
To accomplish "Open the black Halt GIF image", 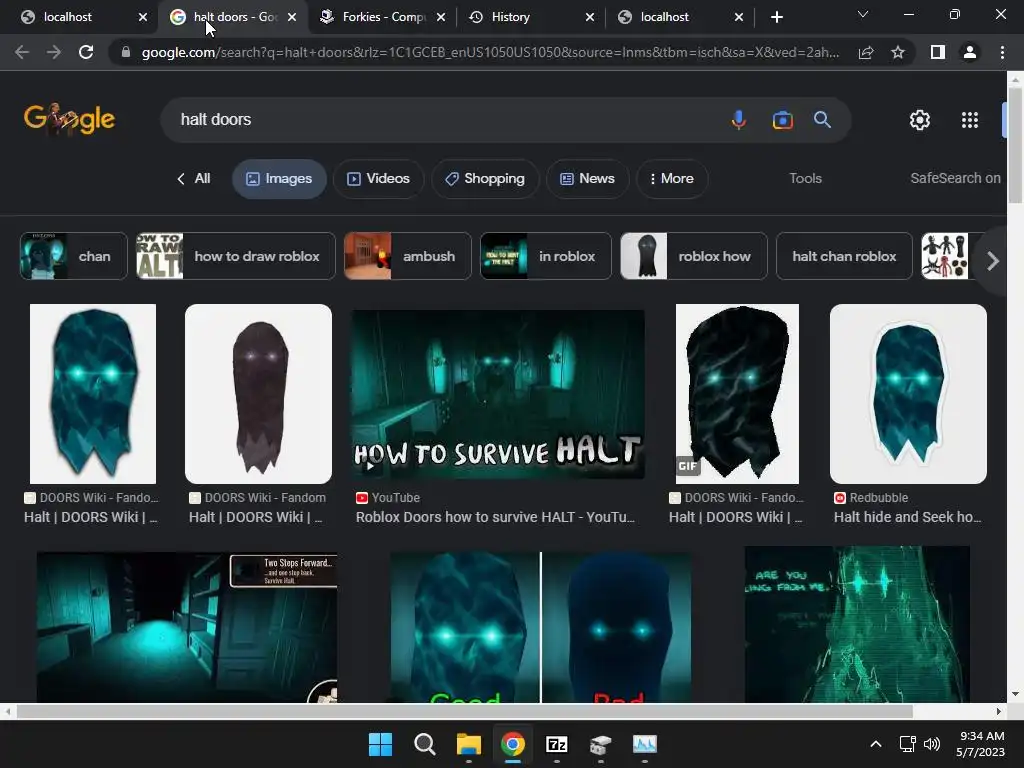I will click(737, 394).
